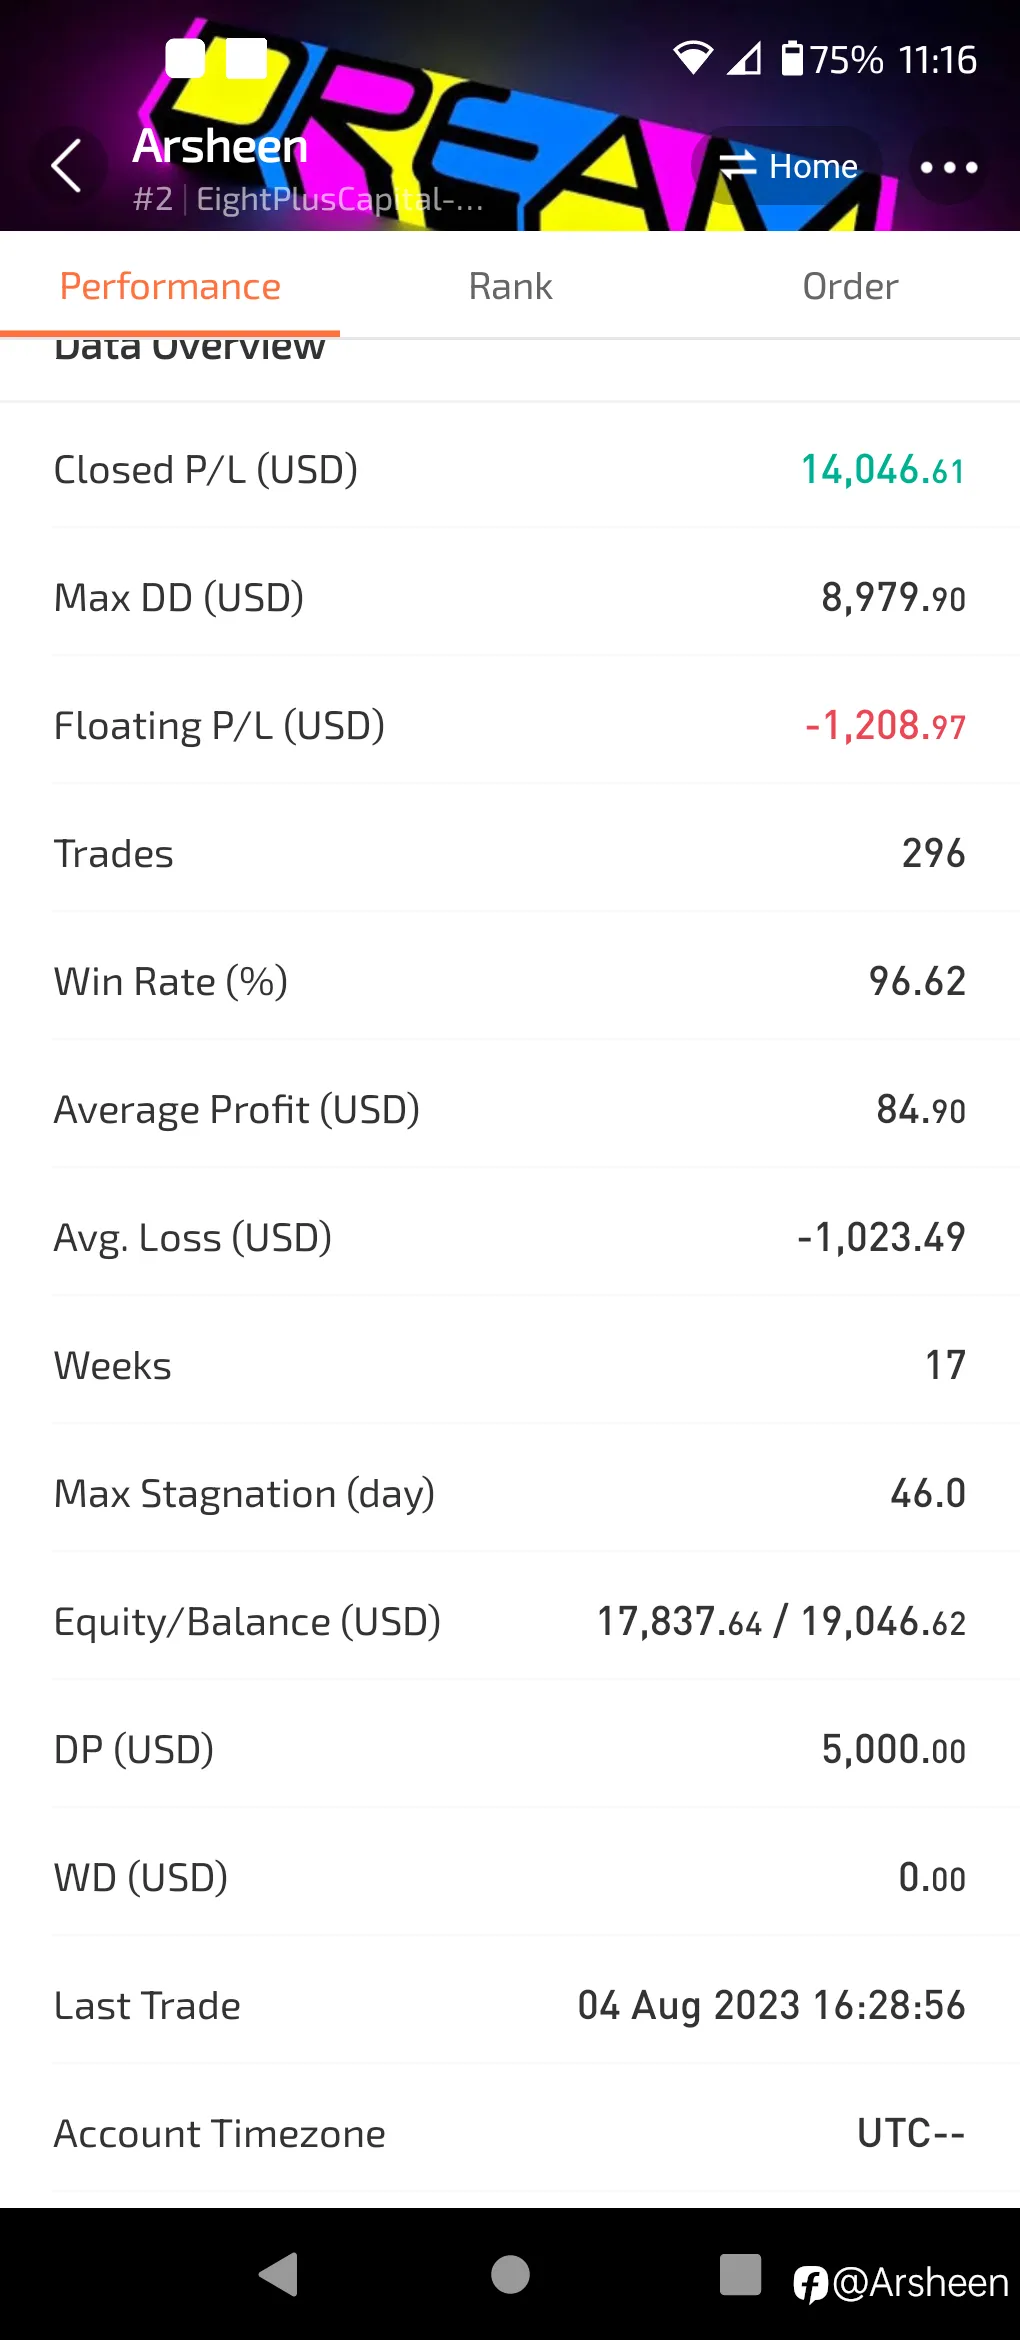Image resolution: width=1020 pixels, height=2340 pixels.
Task: Tap the Android back navigation button
Action: coord(279,2274)
